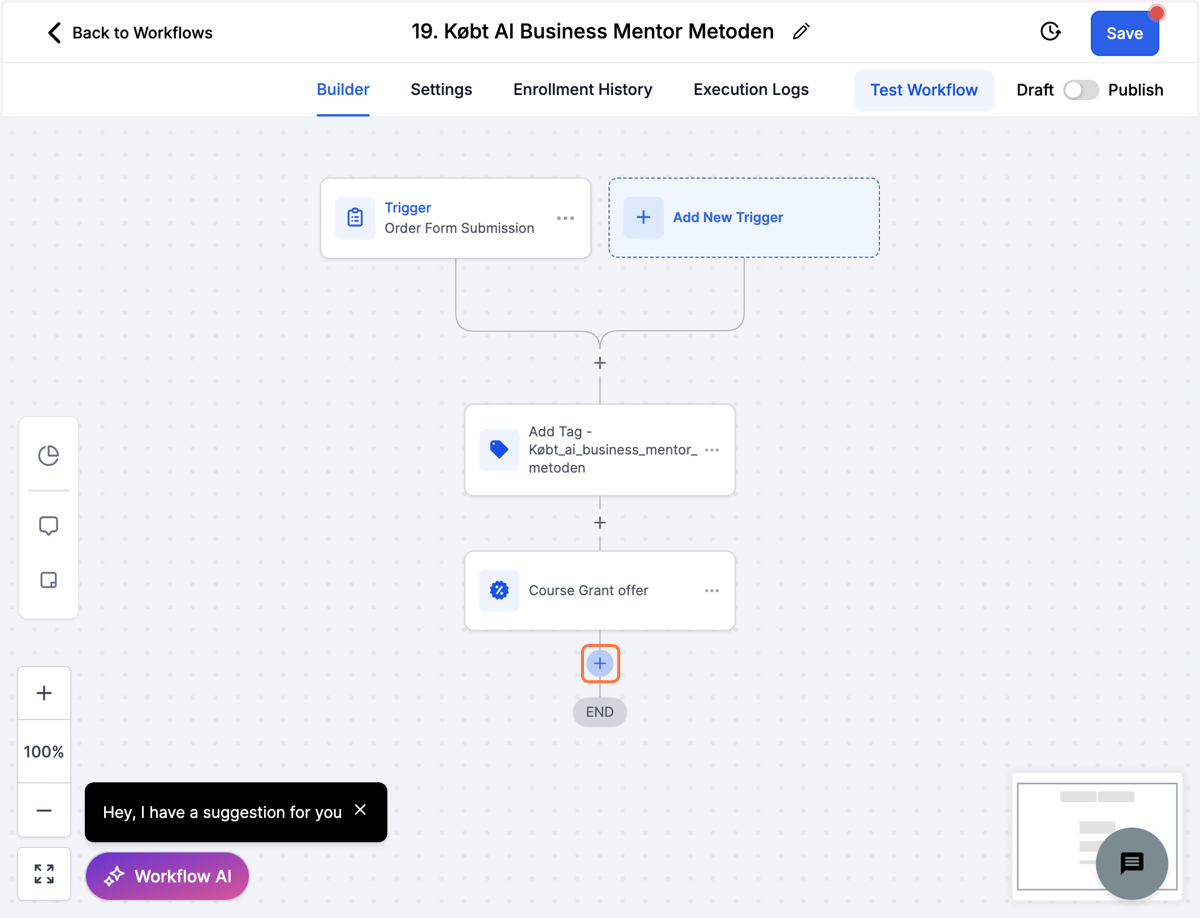Open the stats pie chart view
Viewport: 1200px width, 918px height.
(48, 456)
